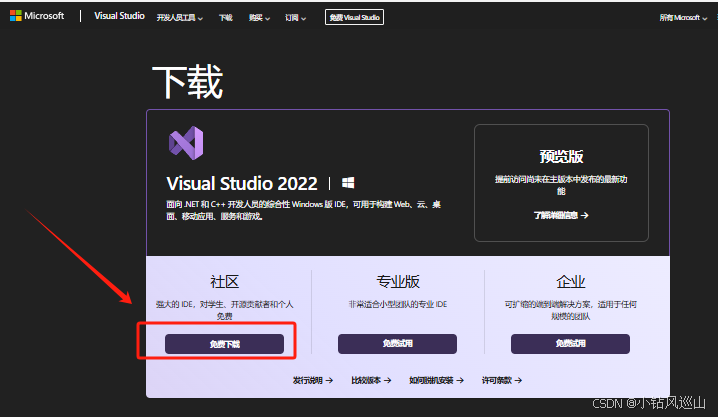The width and height of the screenshot is (718, 417).
Task: Click the 社区 edition heading
Action: 224,282
